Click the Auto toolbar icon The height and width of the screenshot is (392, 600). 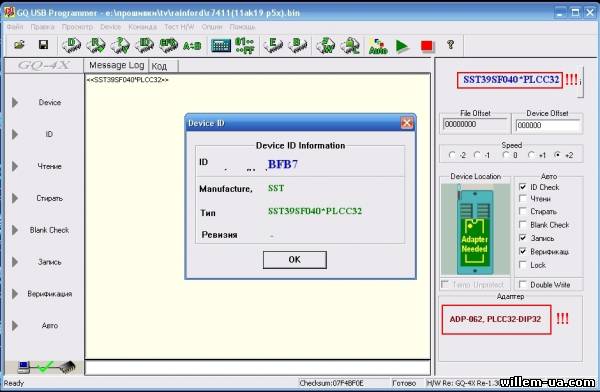click(x=378, y=46)
